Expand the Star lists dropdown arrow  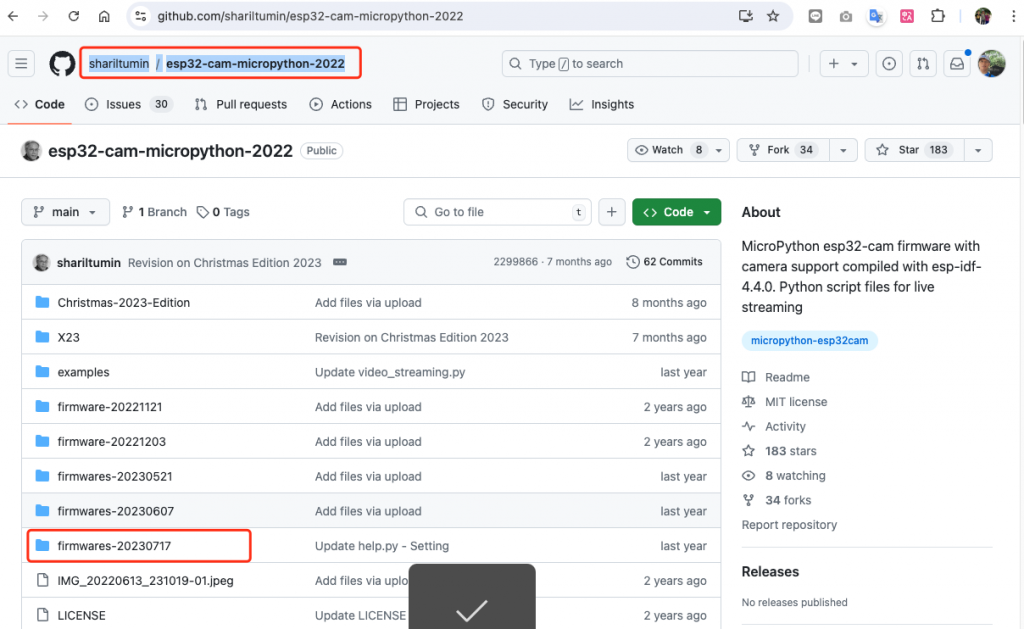click(978, 150)
